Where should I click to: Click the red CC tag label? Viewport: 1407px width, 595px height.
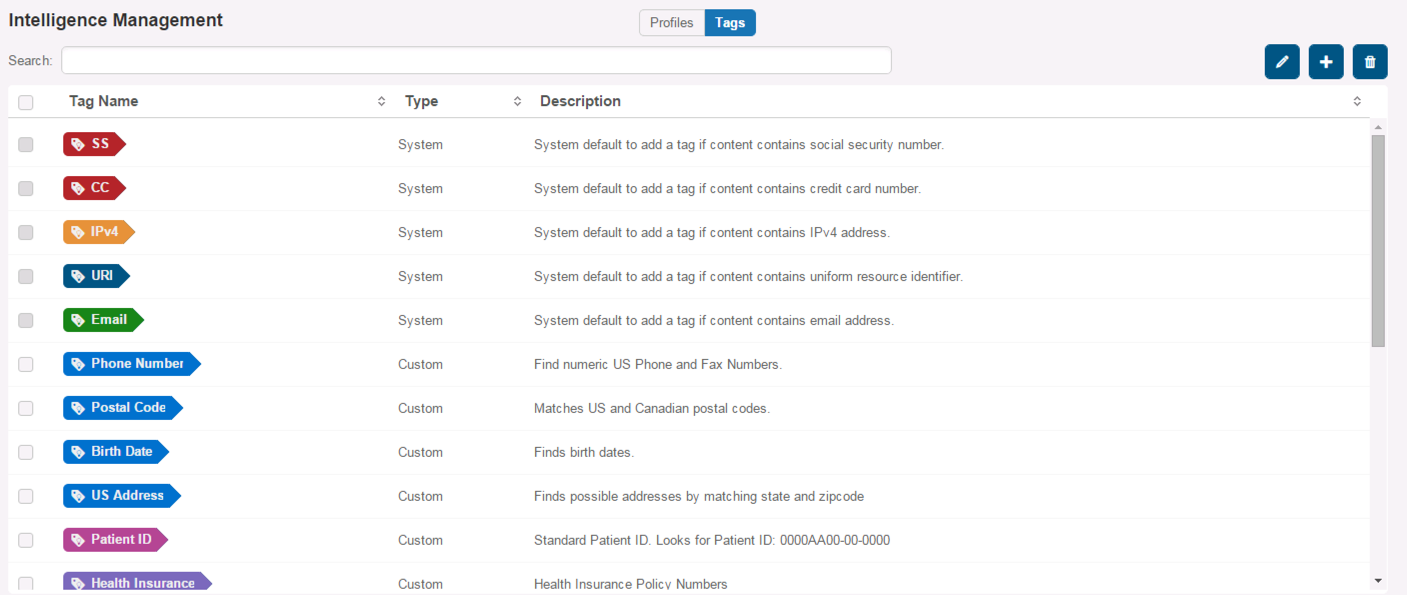94,188
